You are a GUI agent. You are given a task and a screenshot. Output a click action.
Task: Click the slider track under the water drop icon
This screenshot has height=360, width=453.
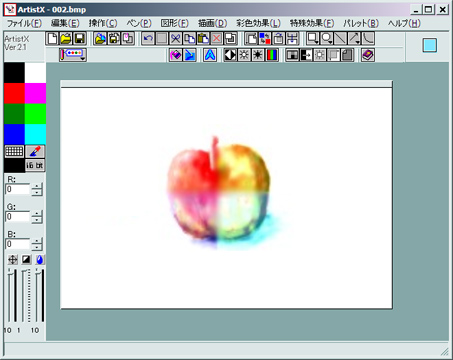click(x=40, y=295)
